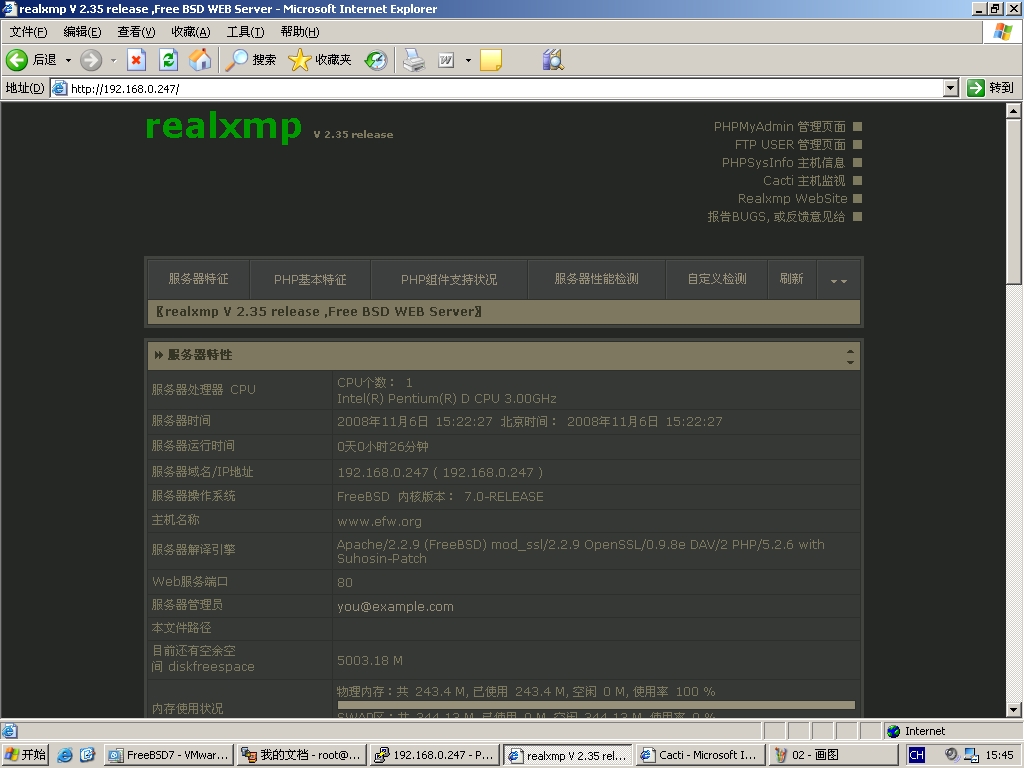Open Forward button history dropdown arrow
Screen dimensions: 1024x768
point(113,60)
